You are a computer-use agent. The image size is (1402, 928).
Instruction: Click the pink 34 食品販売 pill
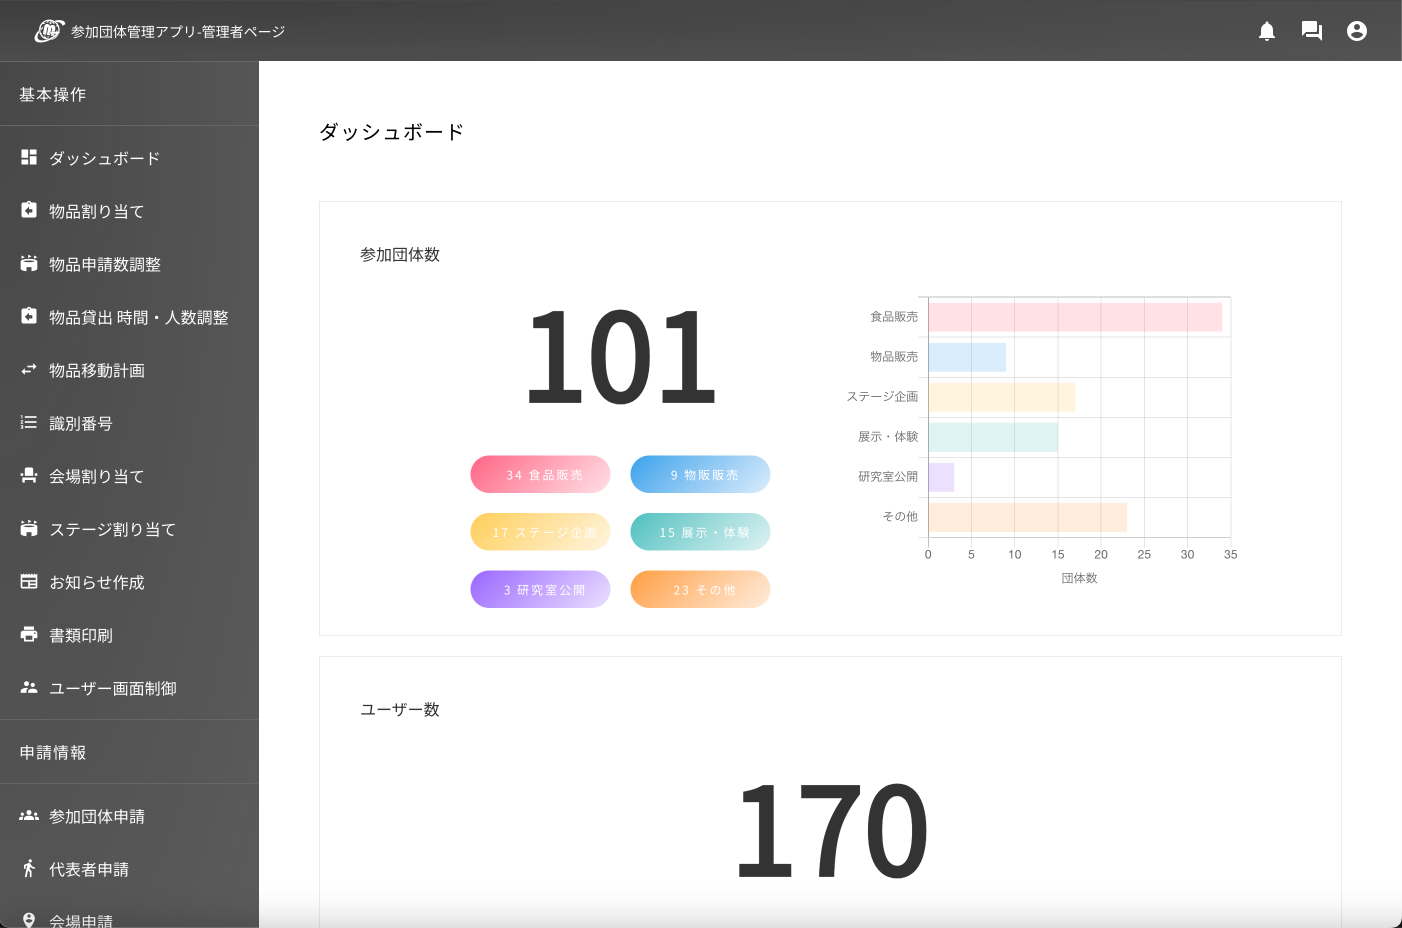pyautogui.click(x=540, y=475)
